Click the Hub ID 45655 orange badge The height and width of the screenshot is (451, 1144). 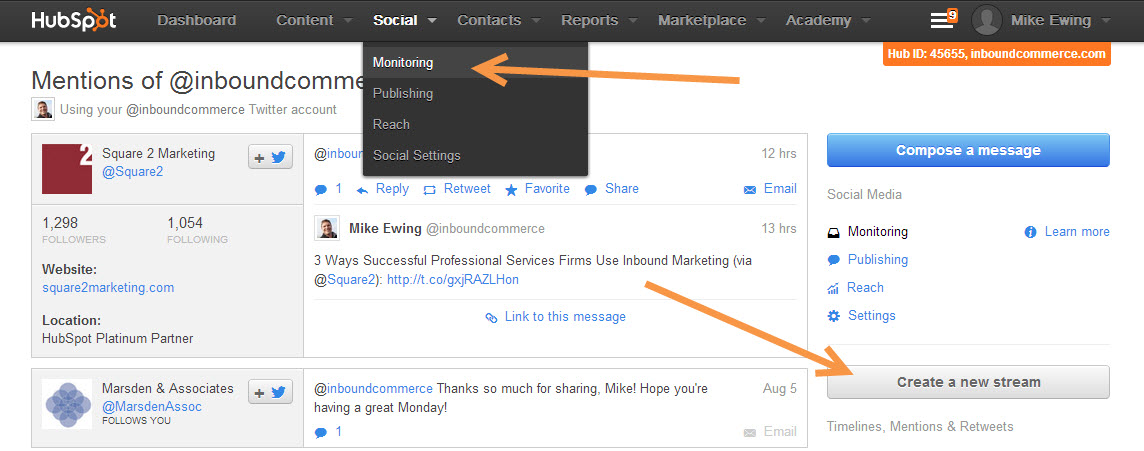997,54
